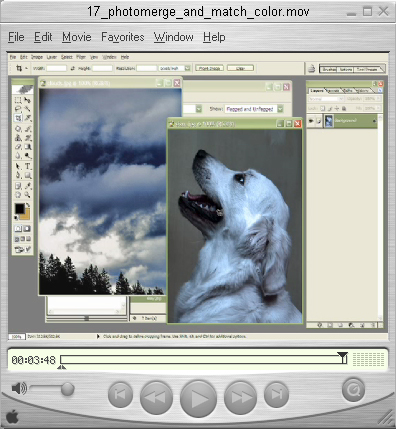Switch to the Channels tab
The image size is (396, 429).
(x=333, y=91)
